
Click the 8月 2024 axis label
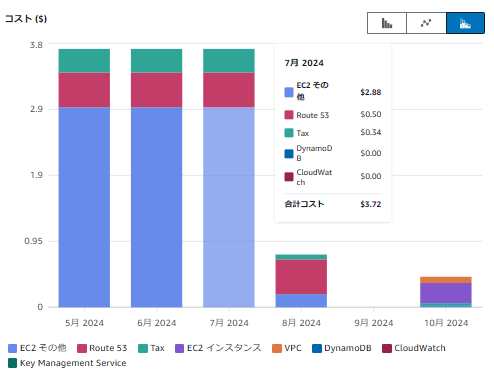click(x=301, y=323)
